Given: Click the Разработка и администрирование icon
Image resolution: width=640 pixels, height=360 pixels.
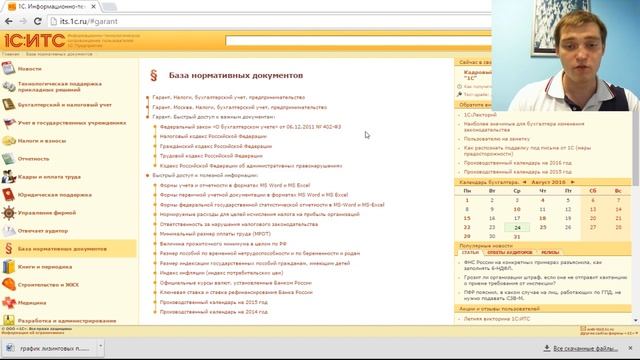Looking at the screenshot, I should [x=8, y=320].
